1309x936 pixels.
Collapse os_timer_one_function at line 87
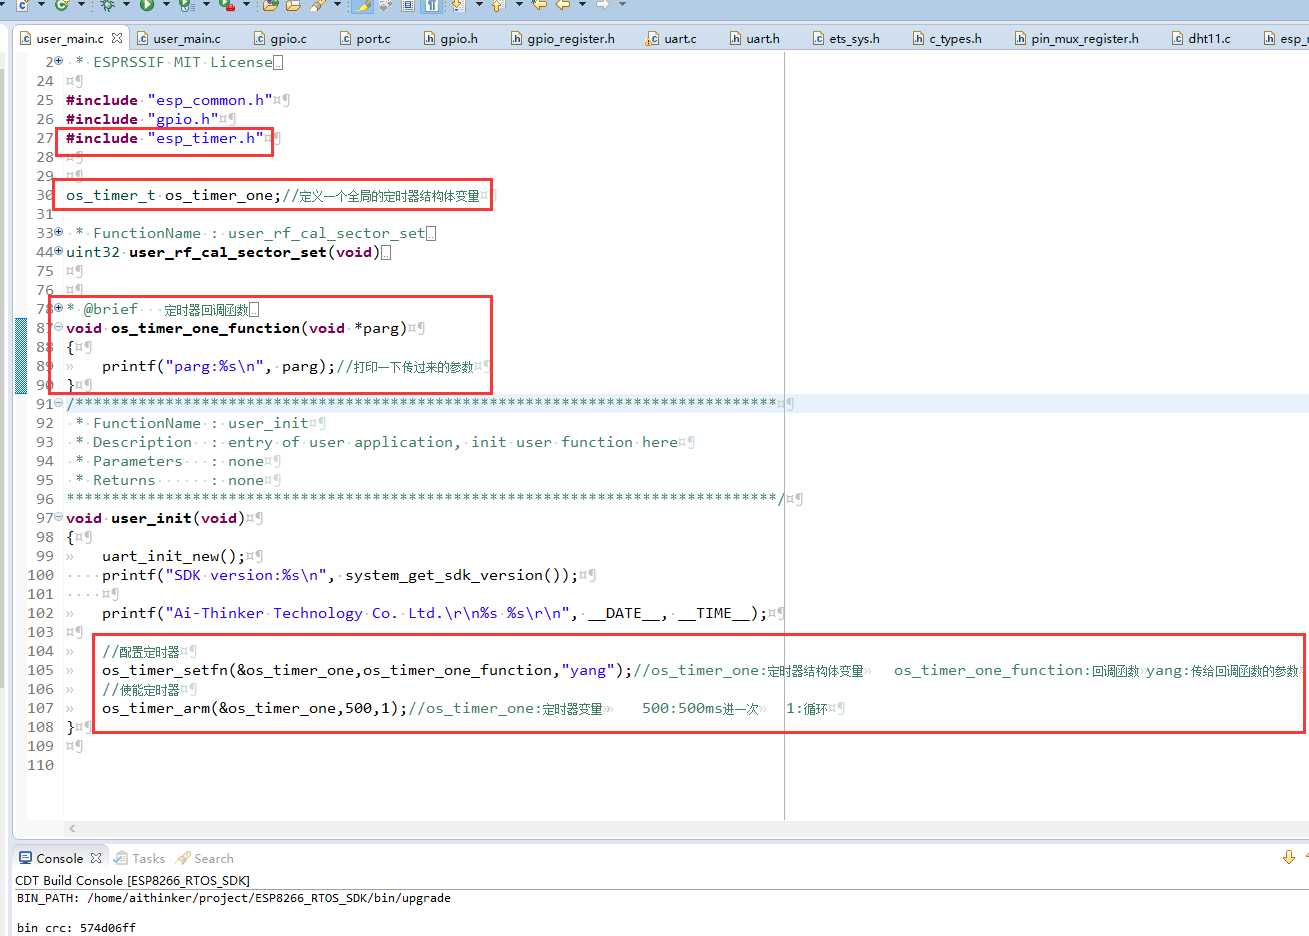click(59, 328)
